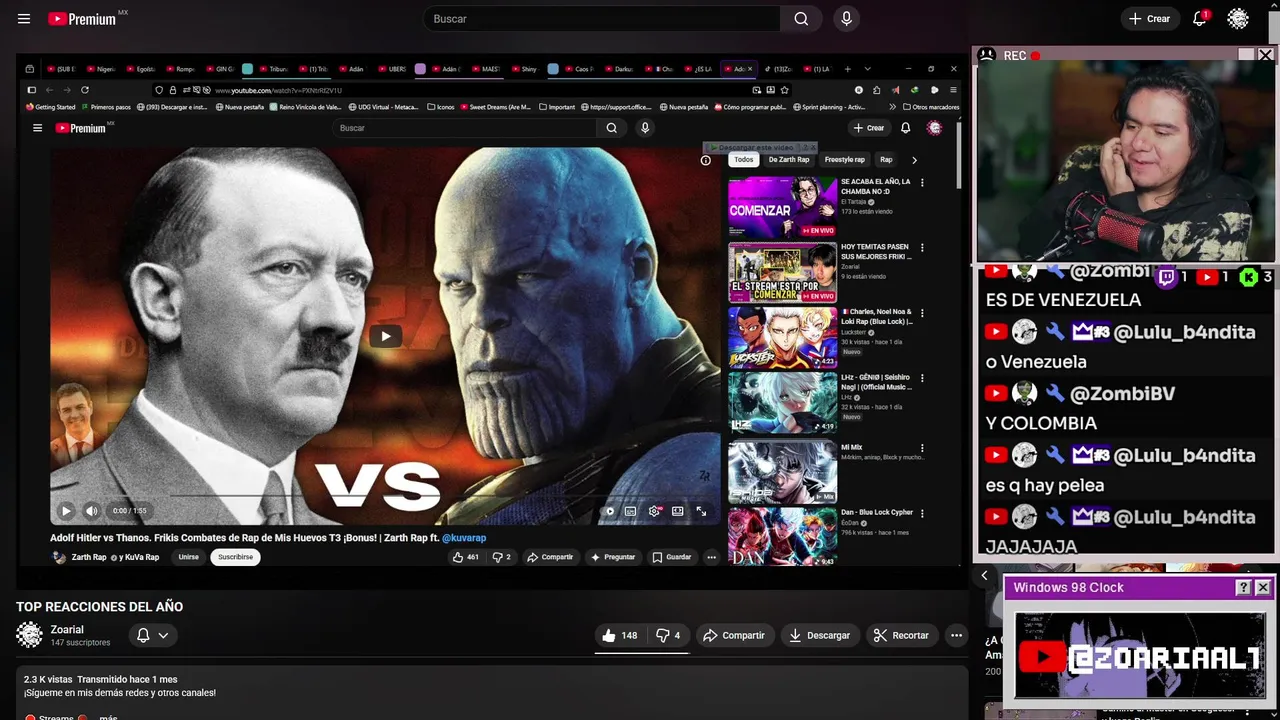This screenshot has height=720, width=1280.
Task: Open the notifications bell with the red badge
Action: coord(1200,18)
